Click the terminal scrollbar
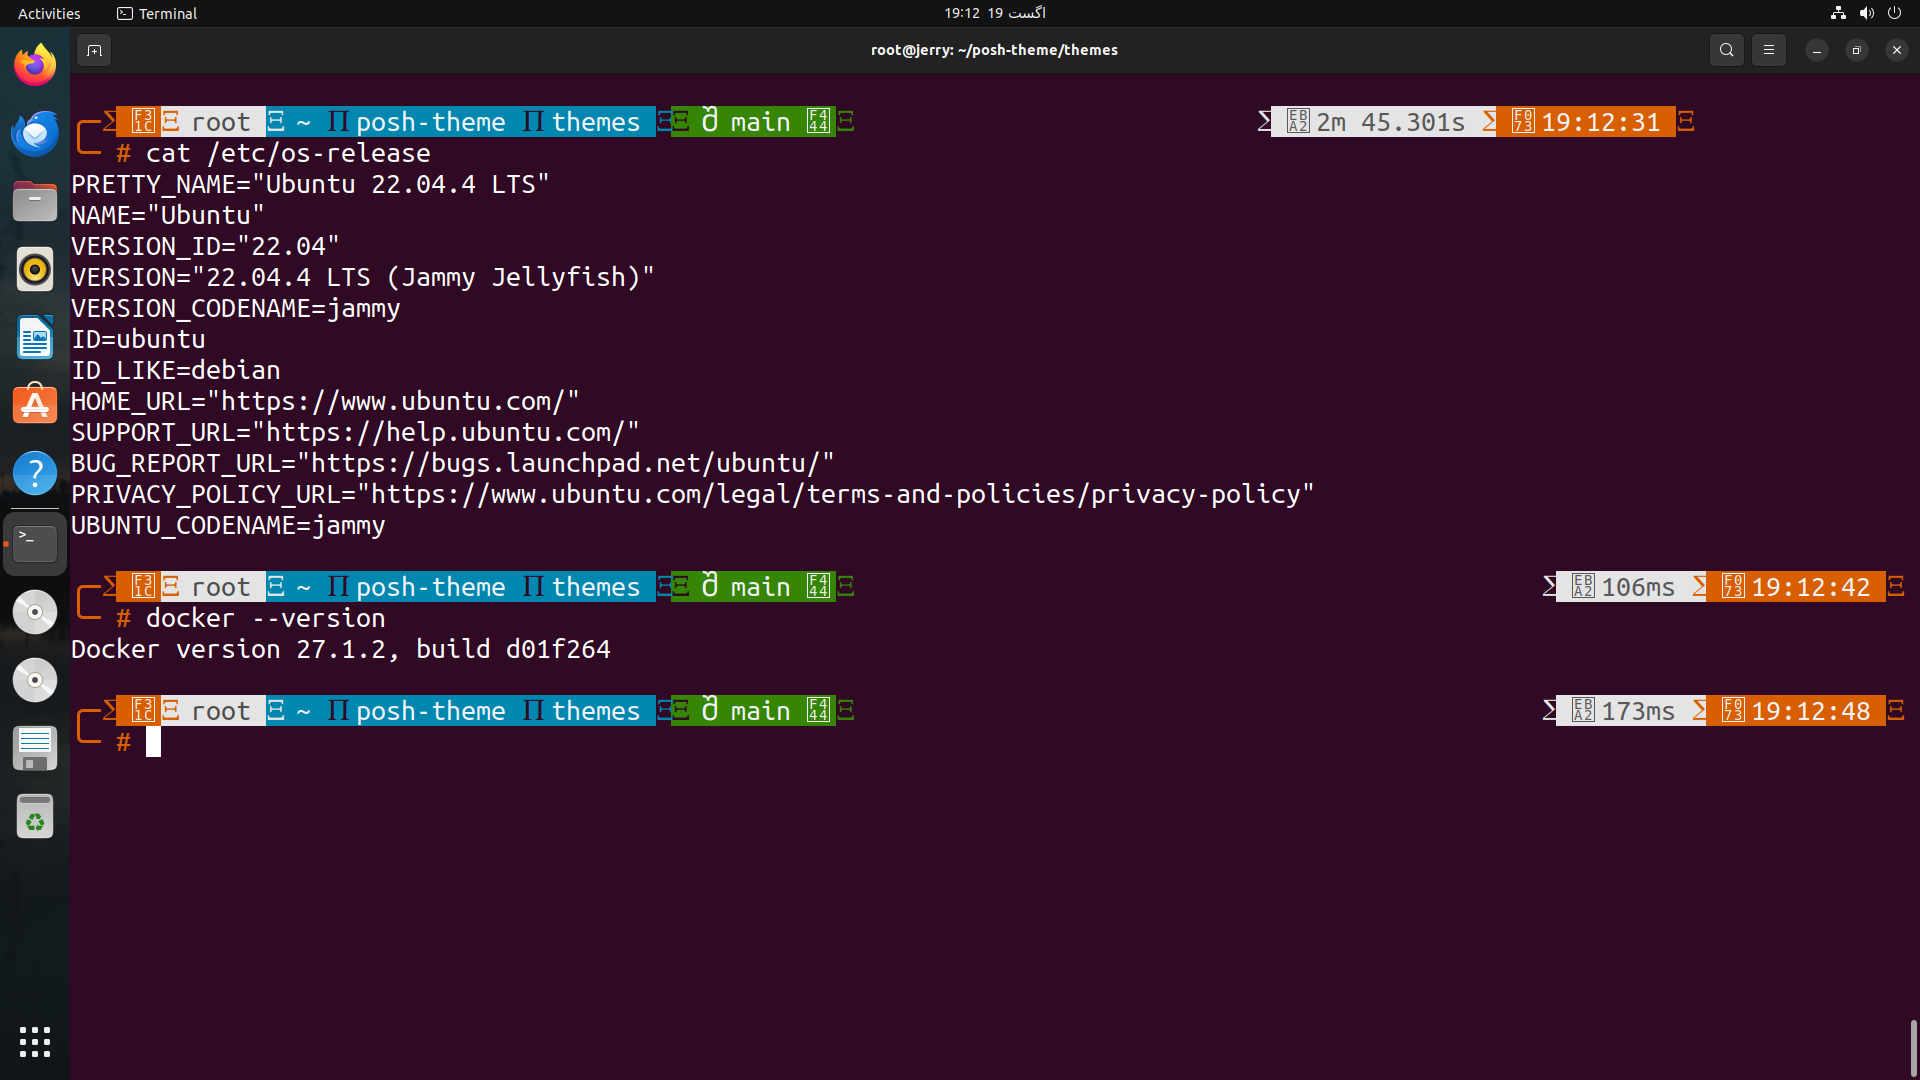The height and width of the screenshot is (1080, 1920). 1913,1046
